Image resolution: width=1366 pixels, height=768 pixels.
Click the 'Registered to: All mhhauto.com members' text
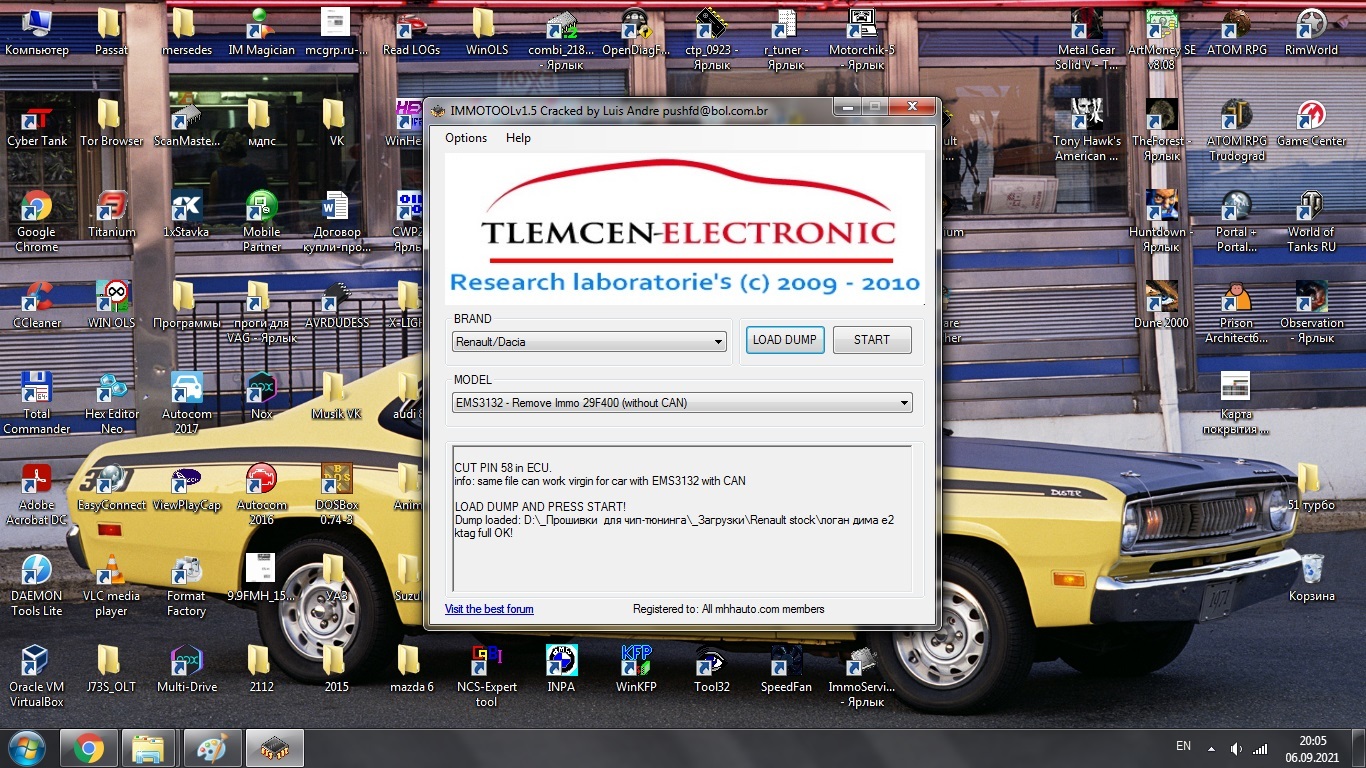(729, 609)
